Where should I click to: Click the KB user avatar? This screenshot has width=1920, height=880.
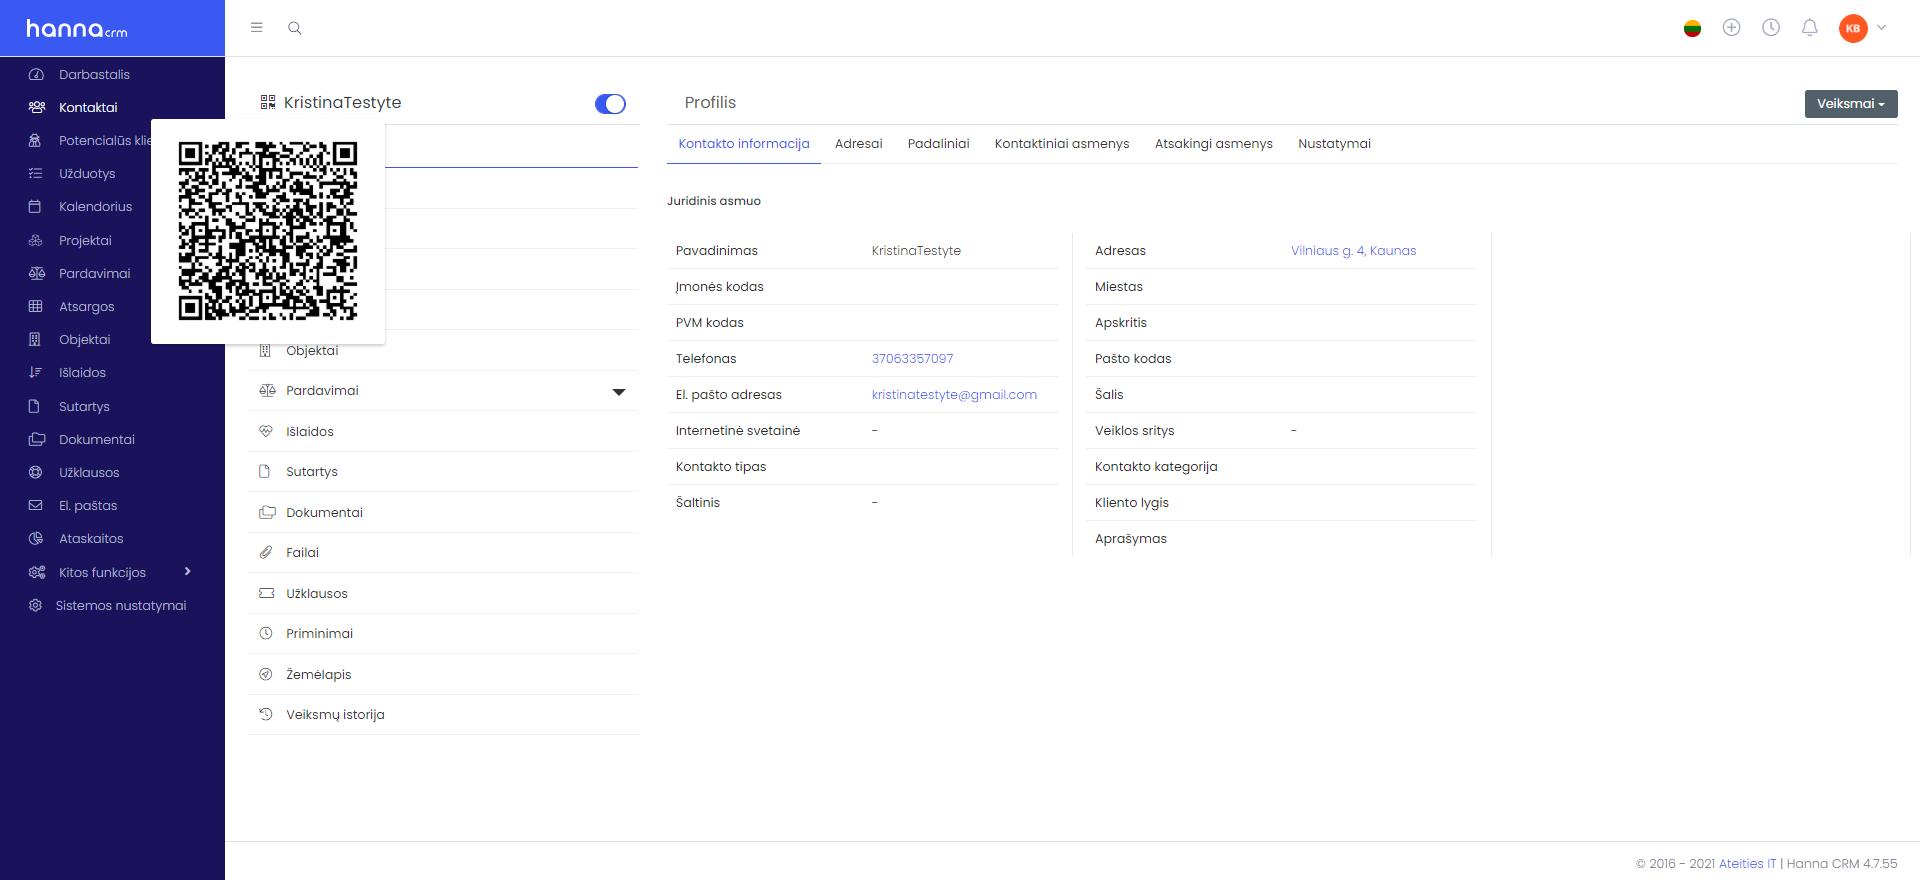click(x=1853, y=28)
